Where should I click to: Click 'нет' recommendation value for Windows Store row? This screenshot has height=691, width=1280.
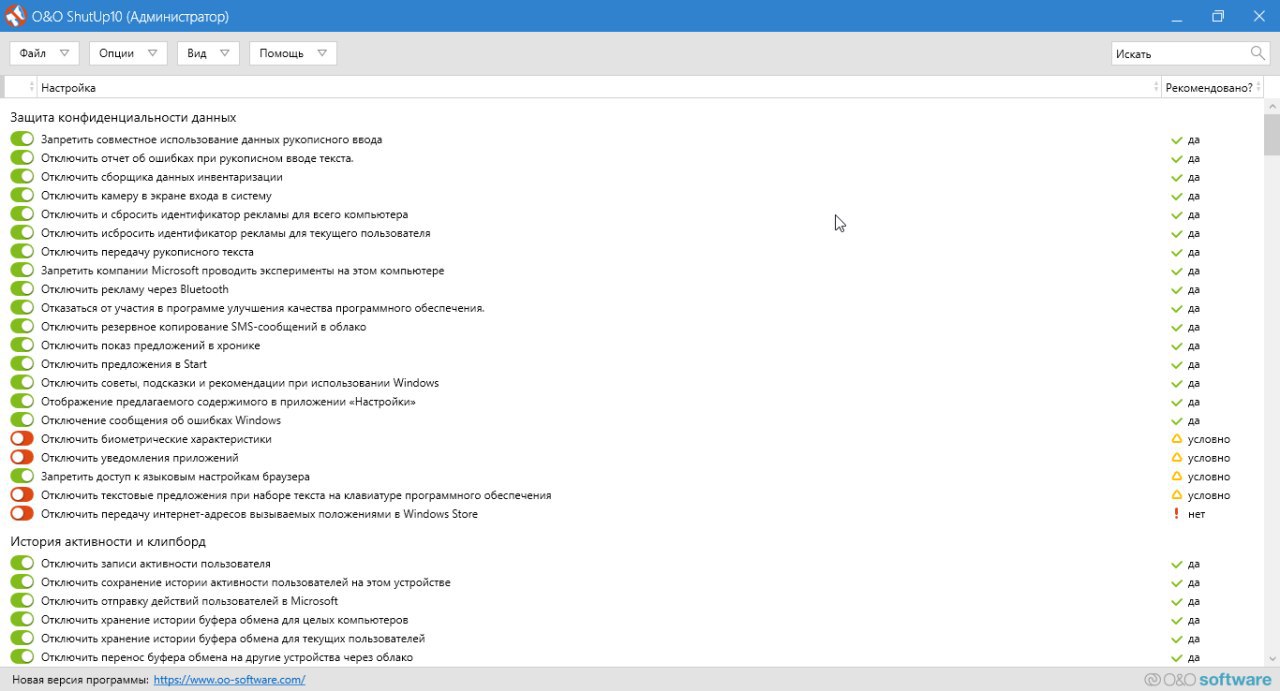tap(1197, 514)
